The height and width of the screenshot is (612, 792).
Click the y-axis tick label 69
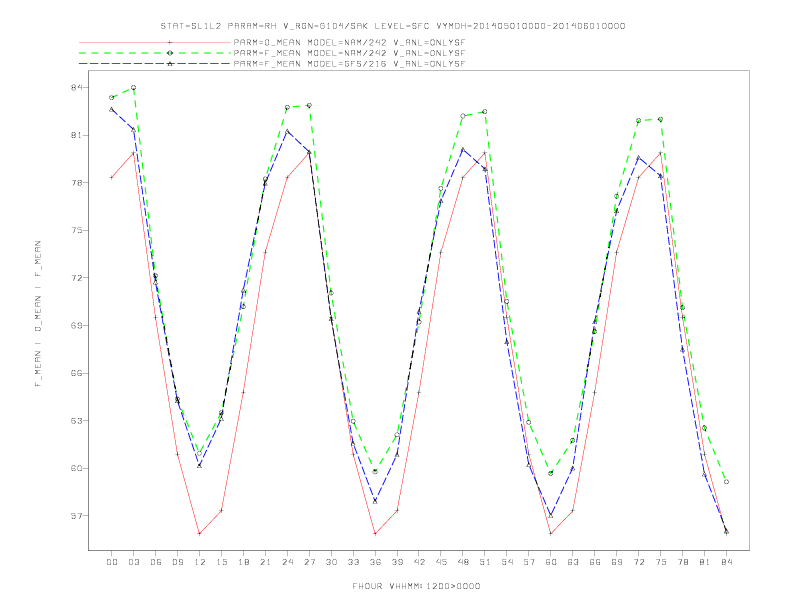coord(77,326)
